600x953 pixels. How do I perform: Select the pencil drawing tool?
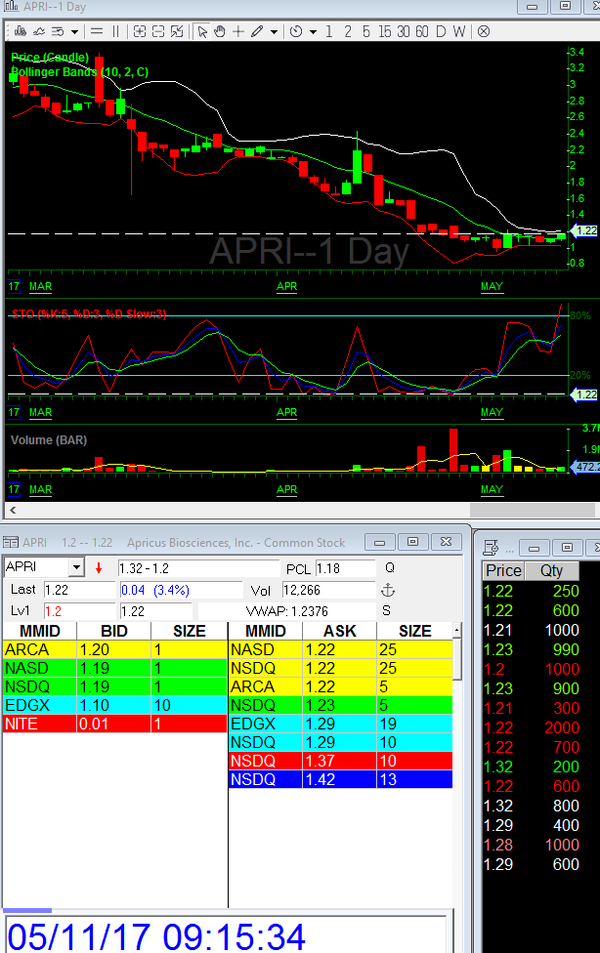point(257,31)
